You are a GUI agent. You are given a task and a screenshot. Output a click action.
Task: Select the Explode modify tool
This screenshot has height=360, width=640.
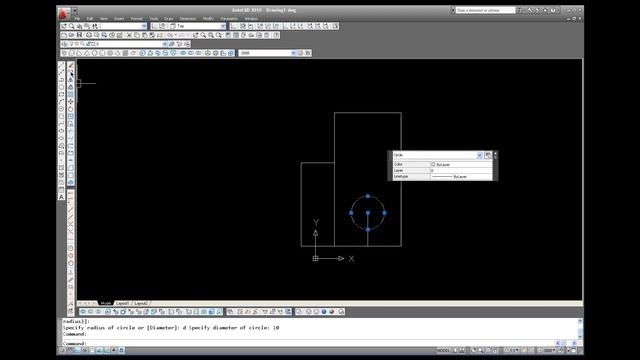tap(71, 182)
